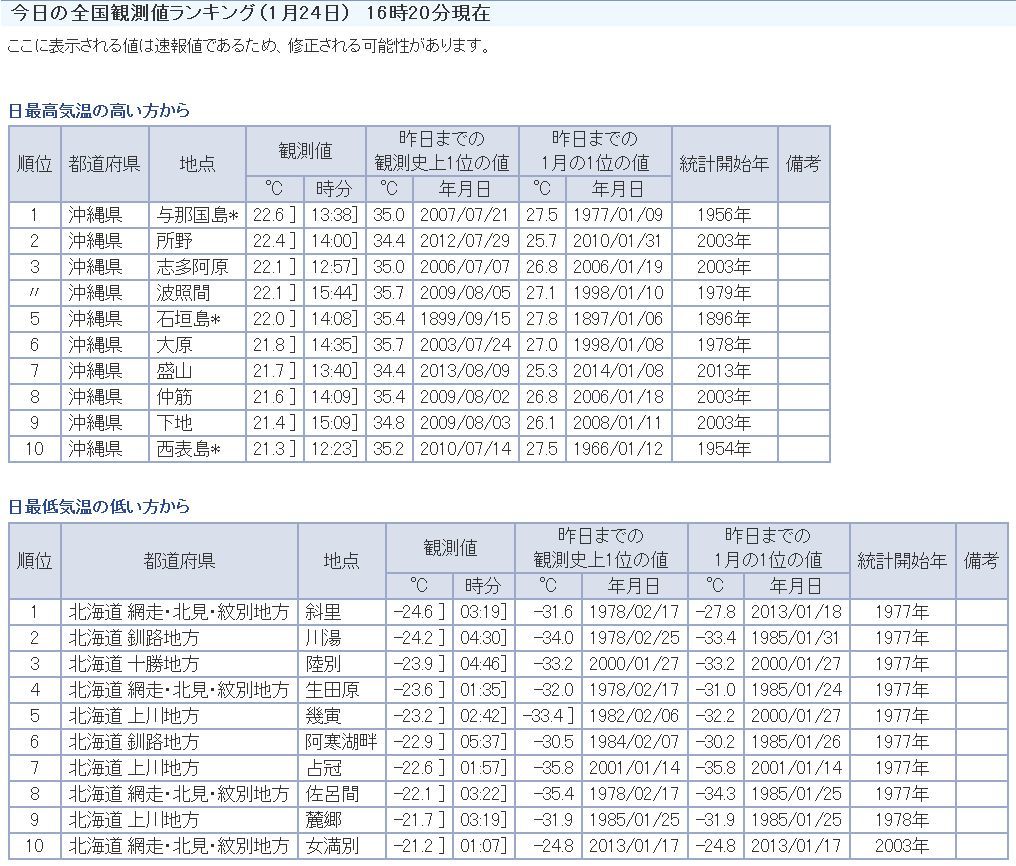Click 備考 header in the low temperature table
Screen dimensions: 1016x866
click(981, 560)
